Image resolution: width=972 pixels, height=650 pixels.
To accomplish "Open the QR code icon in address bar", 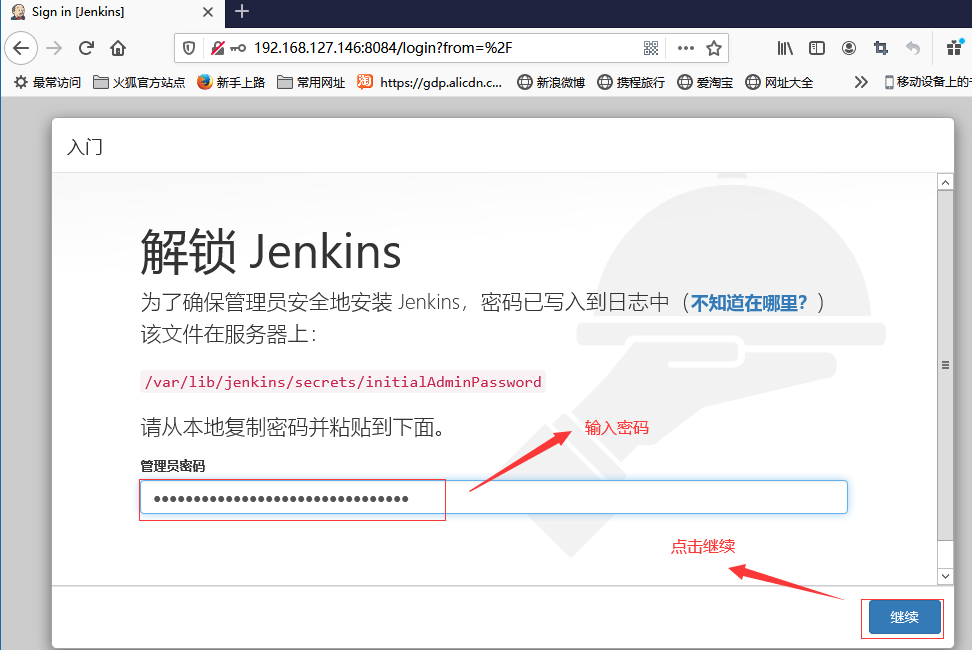I will (x=651, y=48).
